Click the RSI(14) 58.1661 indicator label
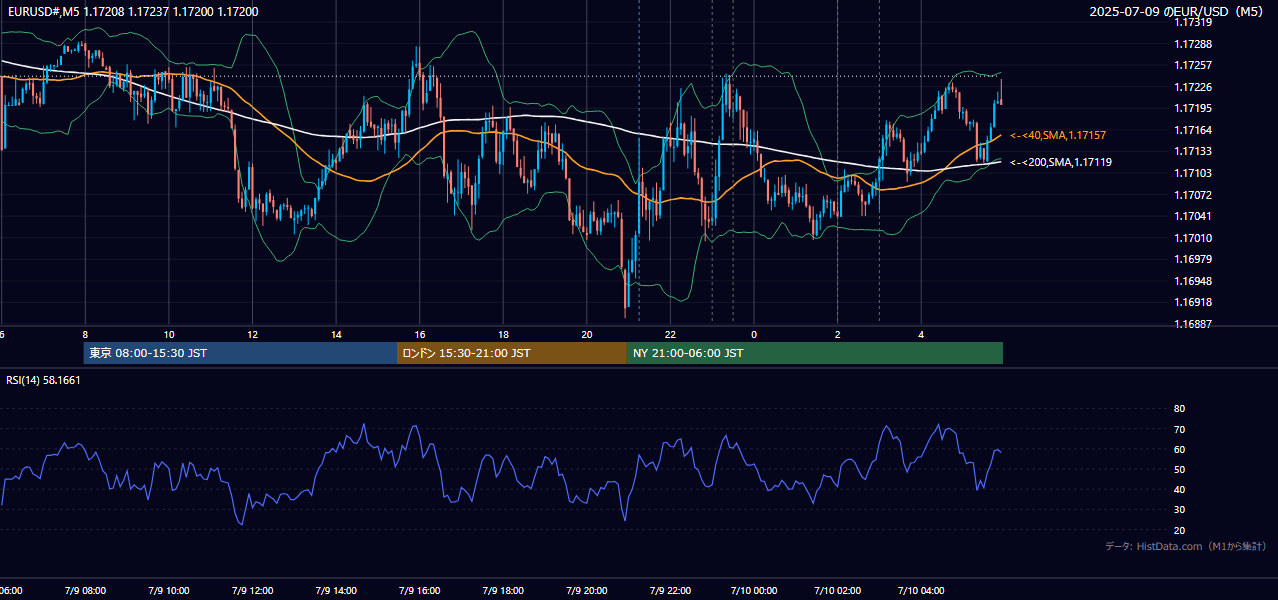Viewport: 1278px width, 600px height. point(43,380)
